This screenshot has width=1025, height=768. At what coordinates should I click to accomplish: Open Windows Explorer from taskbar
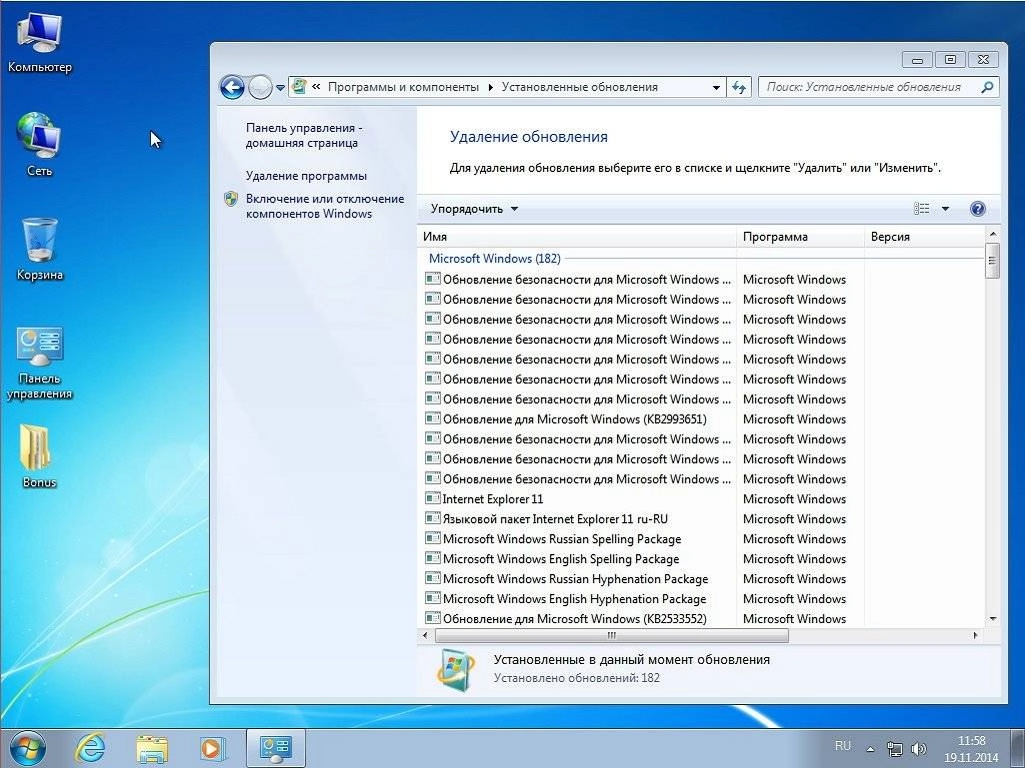pyautogui.click(x=152, y=749)
